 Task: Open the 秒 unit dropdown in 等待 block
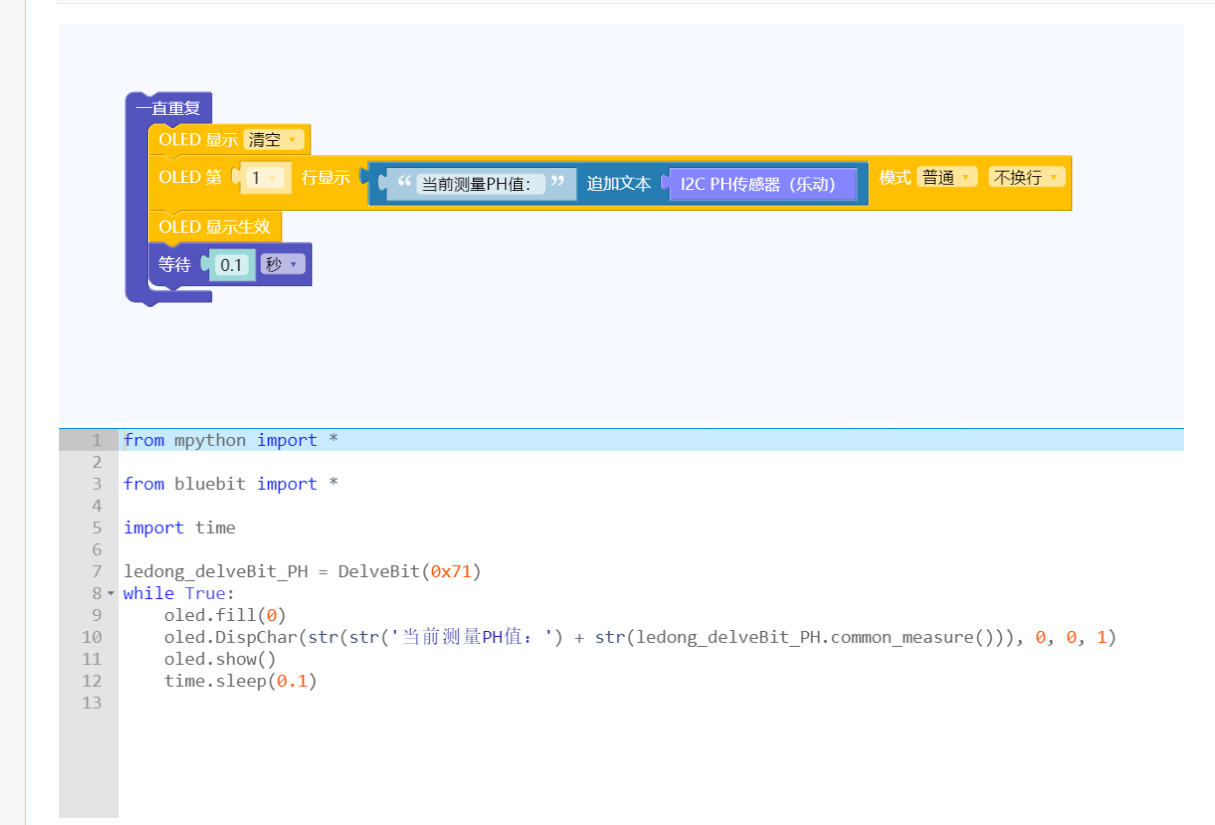pyautogui.click(x=281, y=265)
